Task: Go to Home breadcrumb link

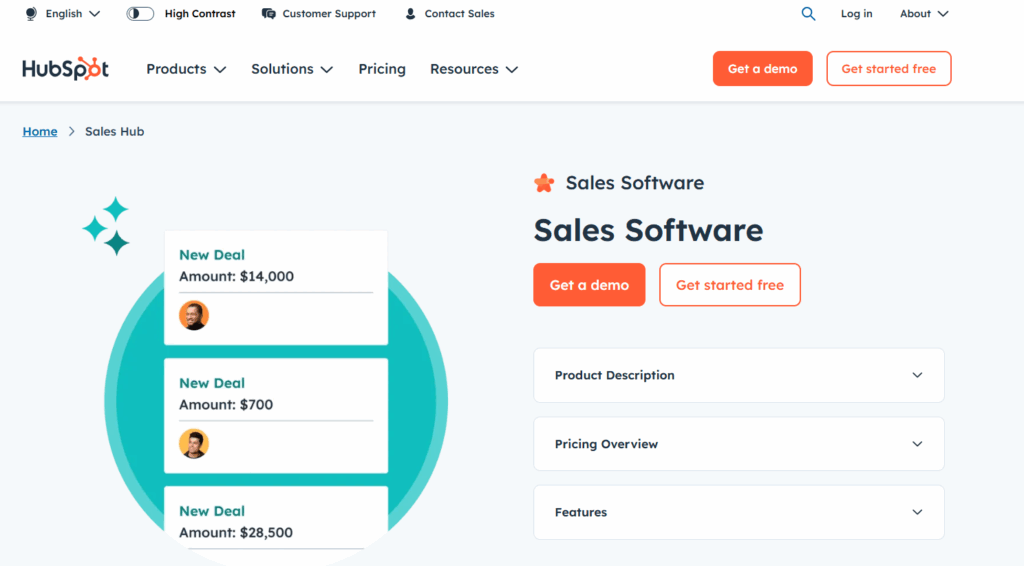Action: tap(40, 131)
